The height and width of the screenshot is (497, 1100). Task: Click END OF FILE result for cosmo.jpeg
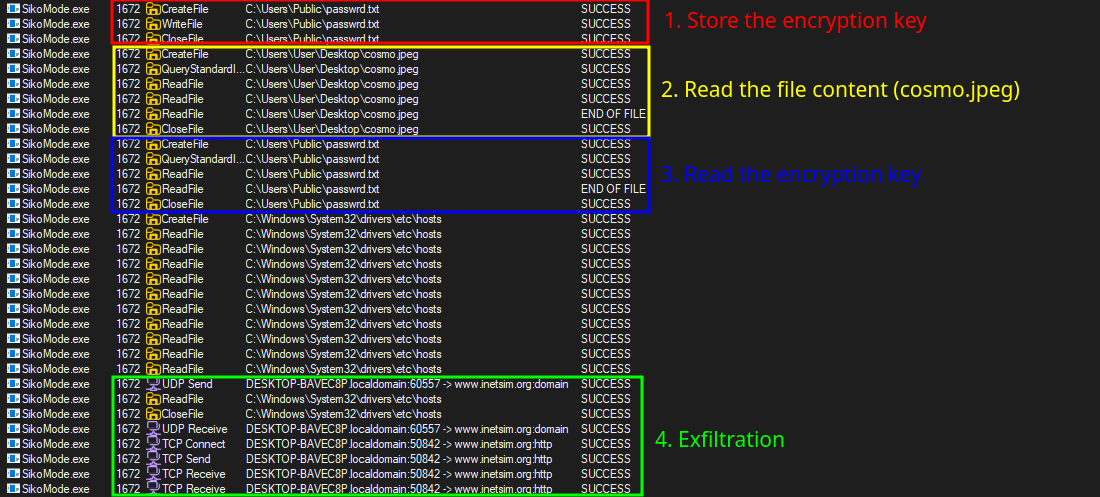pyautogui.click(x=613, y=114)
